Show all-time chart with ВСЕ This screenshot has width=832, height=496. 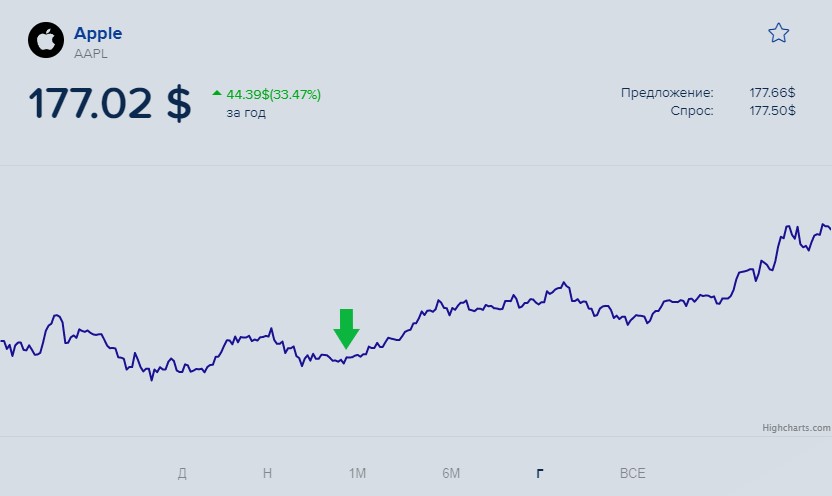[632, 473]
